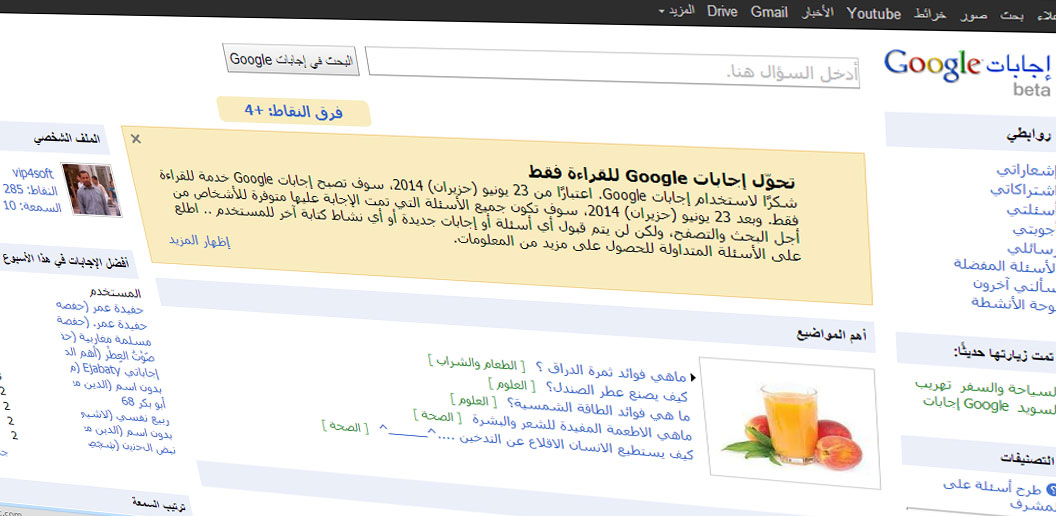Click the البحث في إجابات Google button
Screen dimensions: 1056x516
click(x=291, y=59)
